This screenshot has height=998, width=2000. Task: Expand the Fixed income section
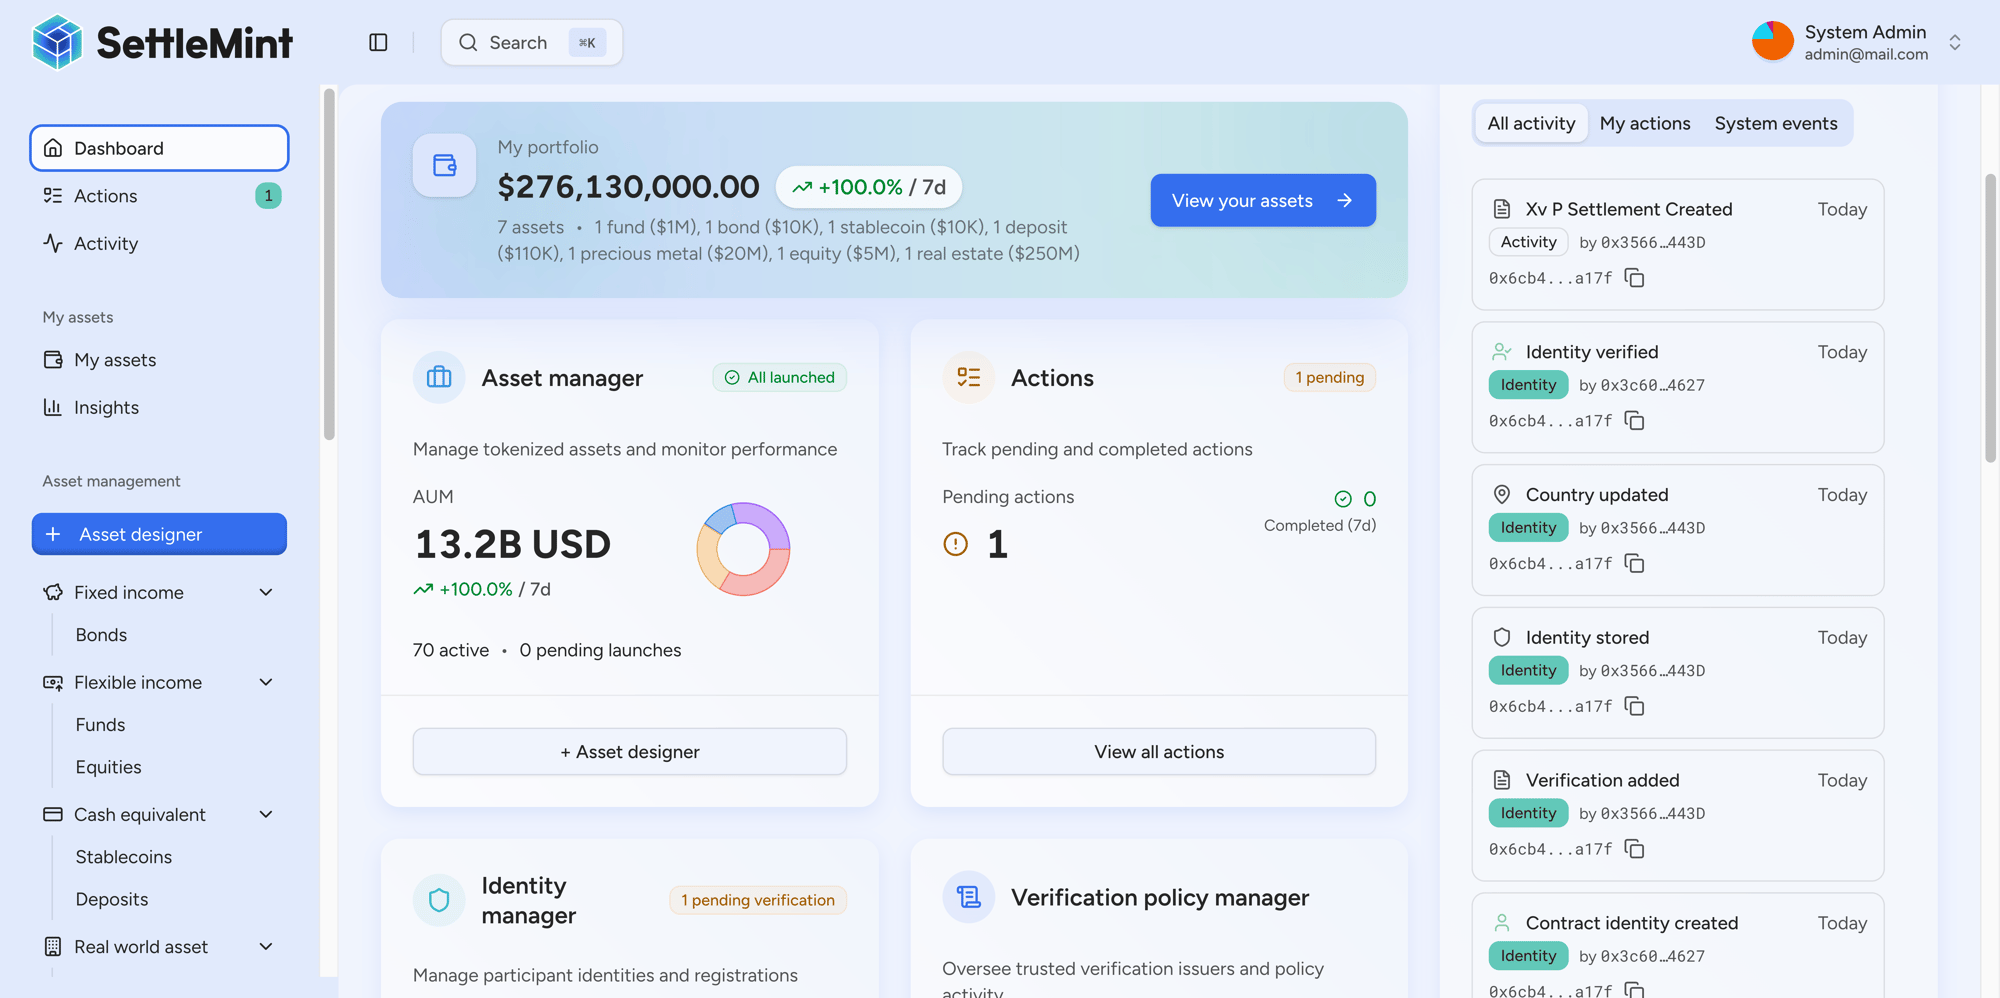click(x=266, y=592)
